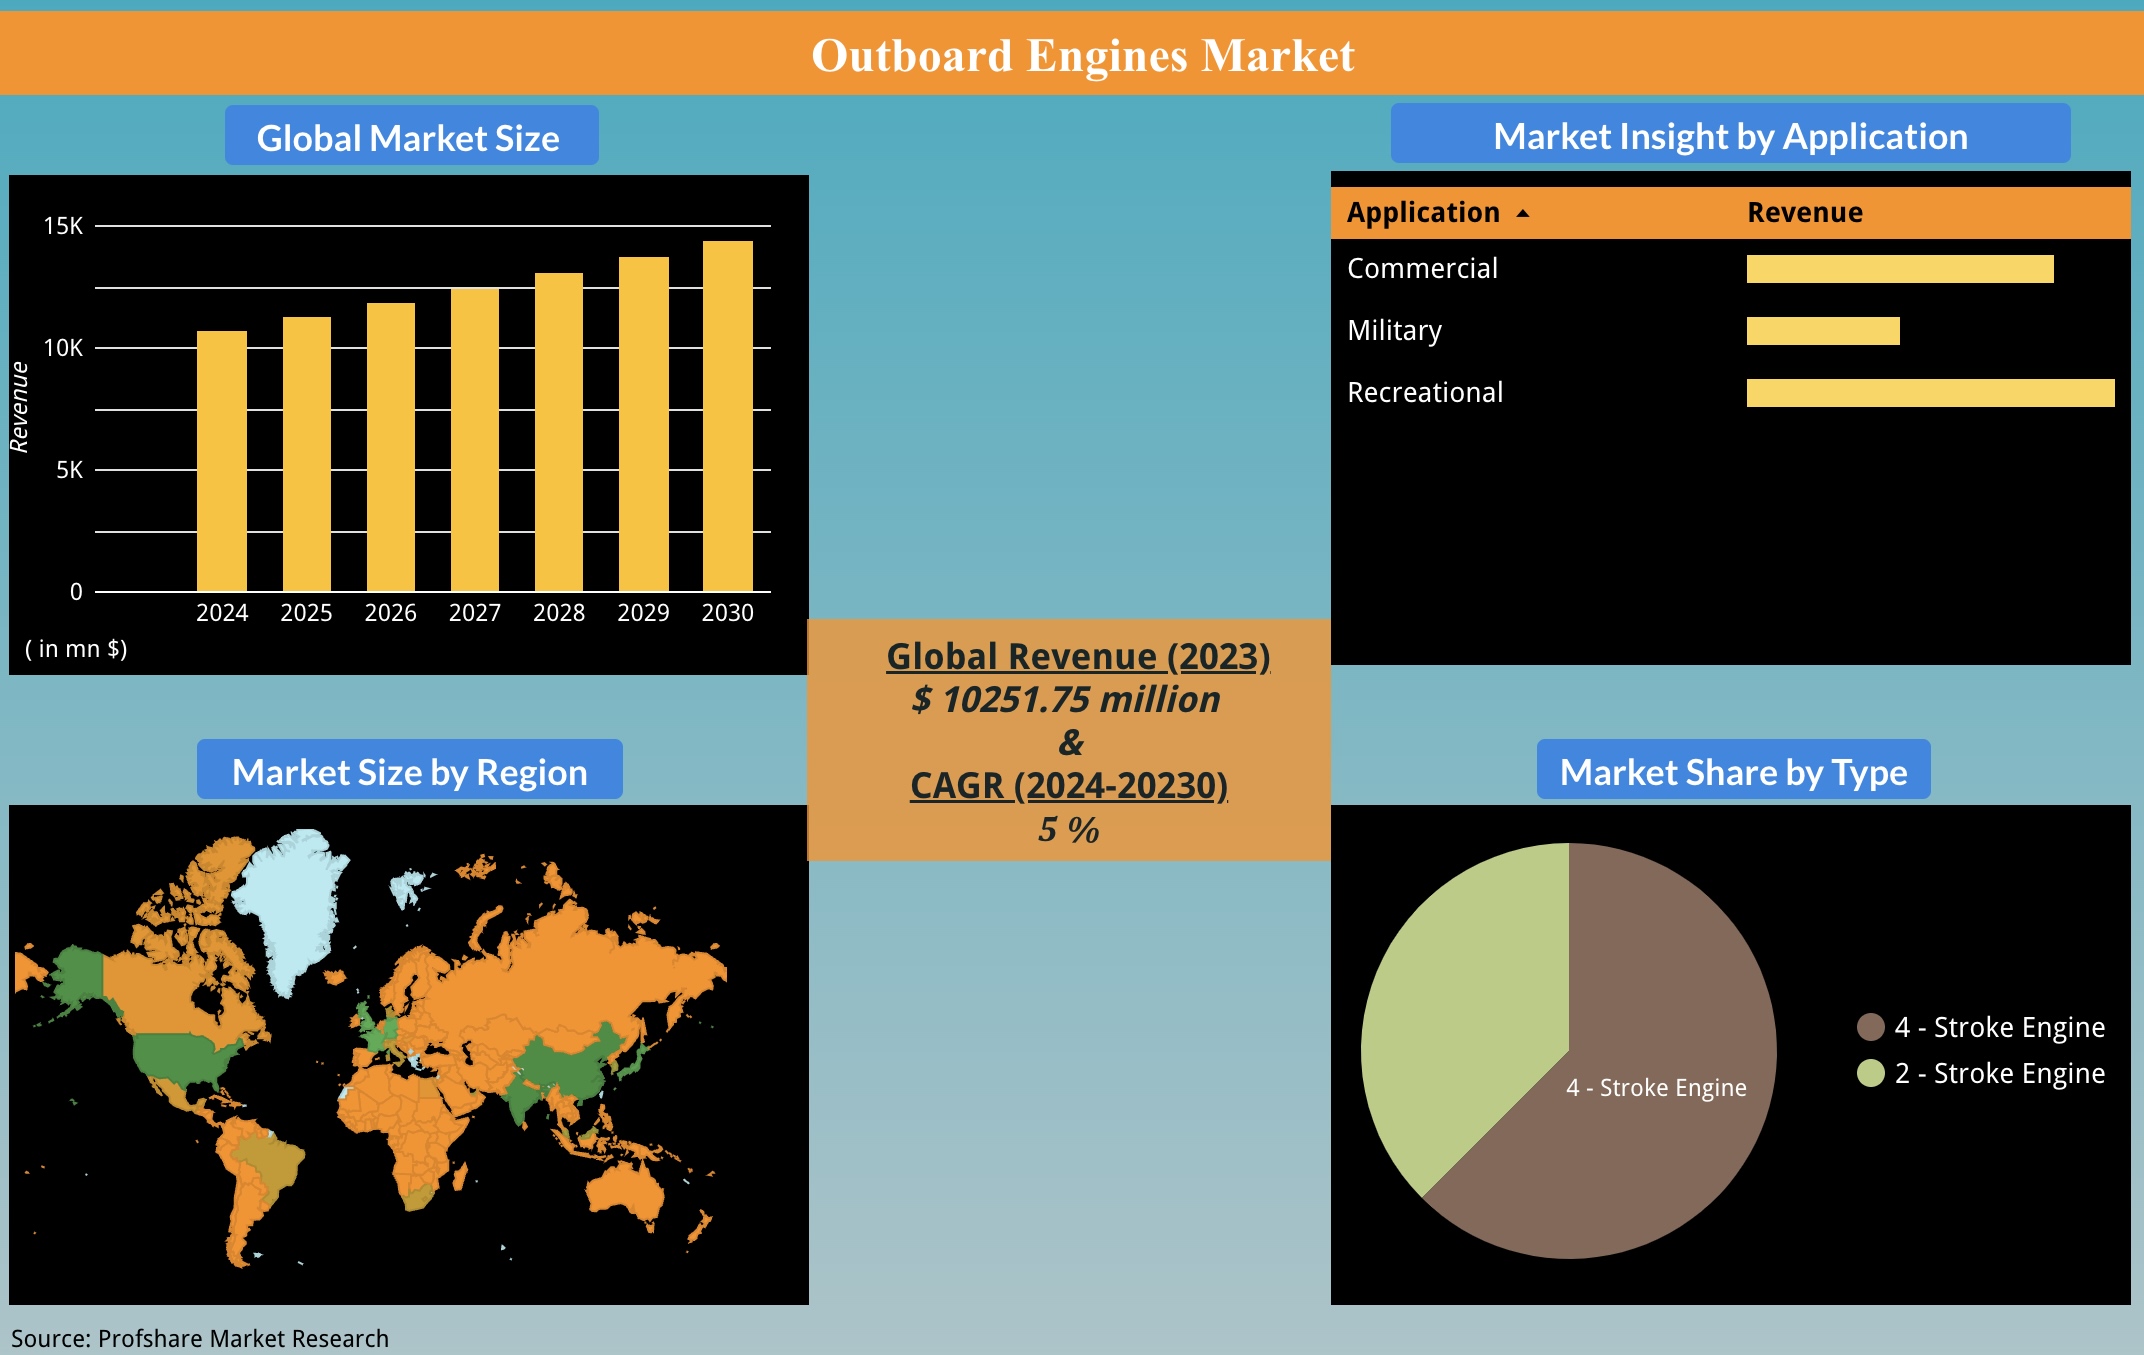Click the ( in mn $) unit note
This screenshot has width=2144, height=1355.
76,649
